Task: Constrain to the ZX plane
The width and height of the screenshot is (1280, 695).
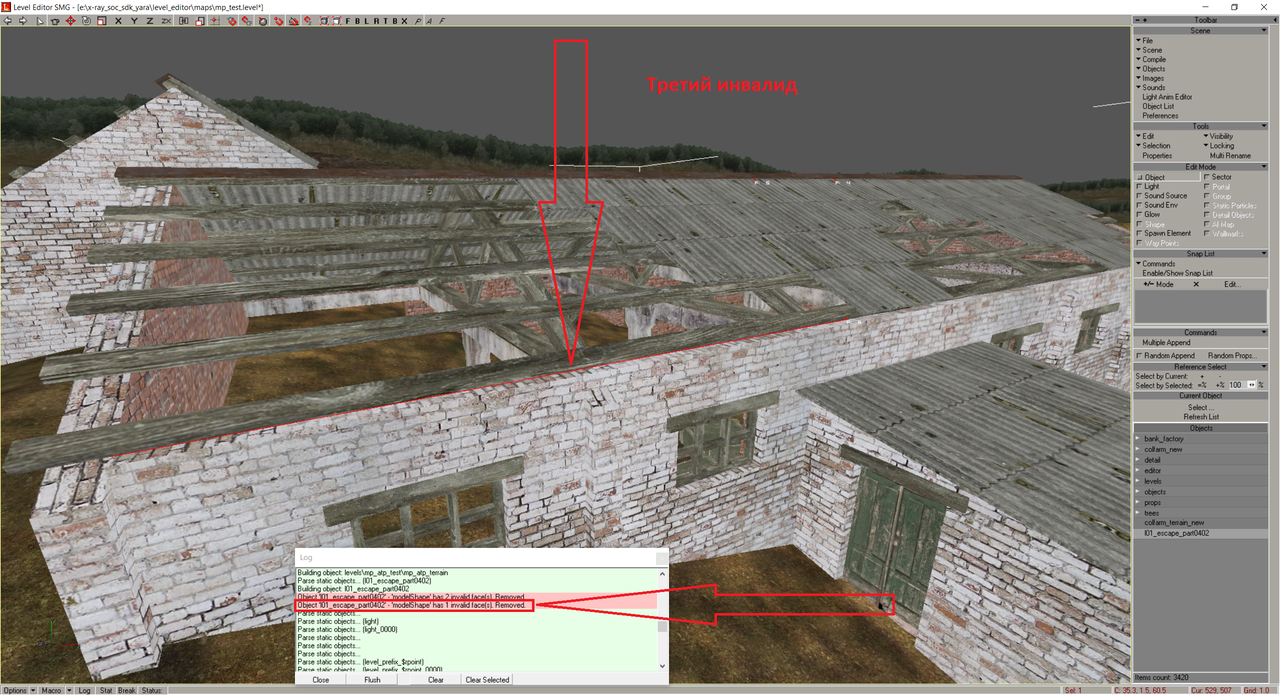Action: pyautogui.click(x=166, y=20)
